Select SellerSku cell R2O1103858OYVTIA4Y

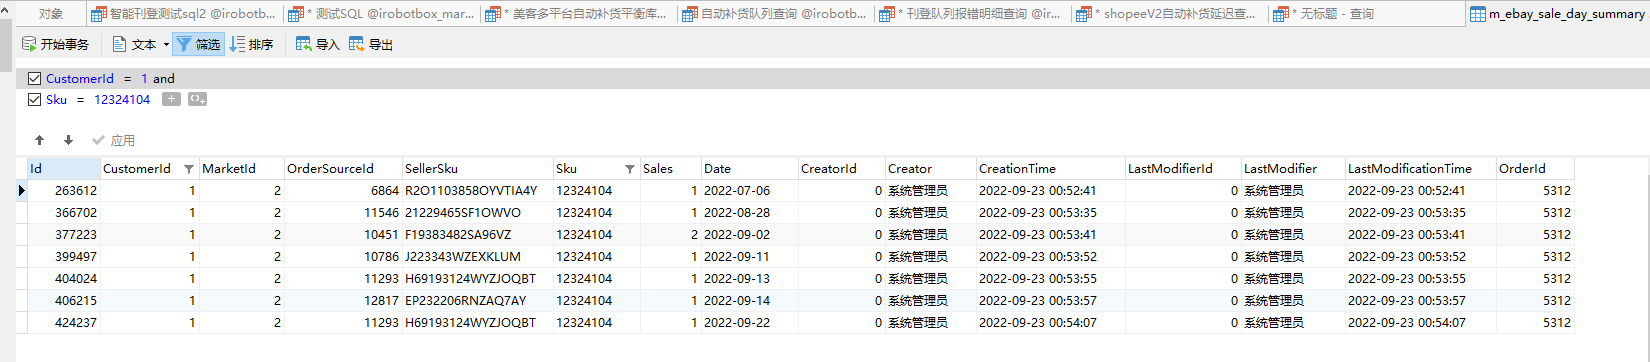[x=477, y=190]
